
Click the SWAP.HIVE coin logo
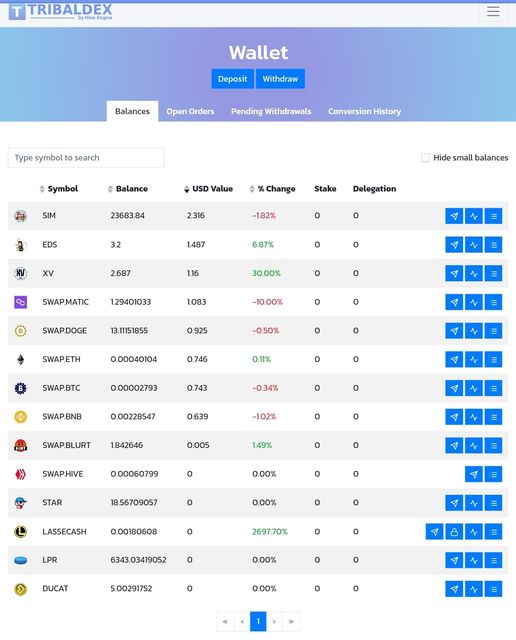click(x=20, y=474)
